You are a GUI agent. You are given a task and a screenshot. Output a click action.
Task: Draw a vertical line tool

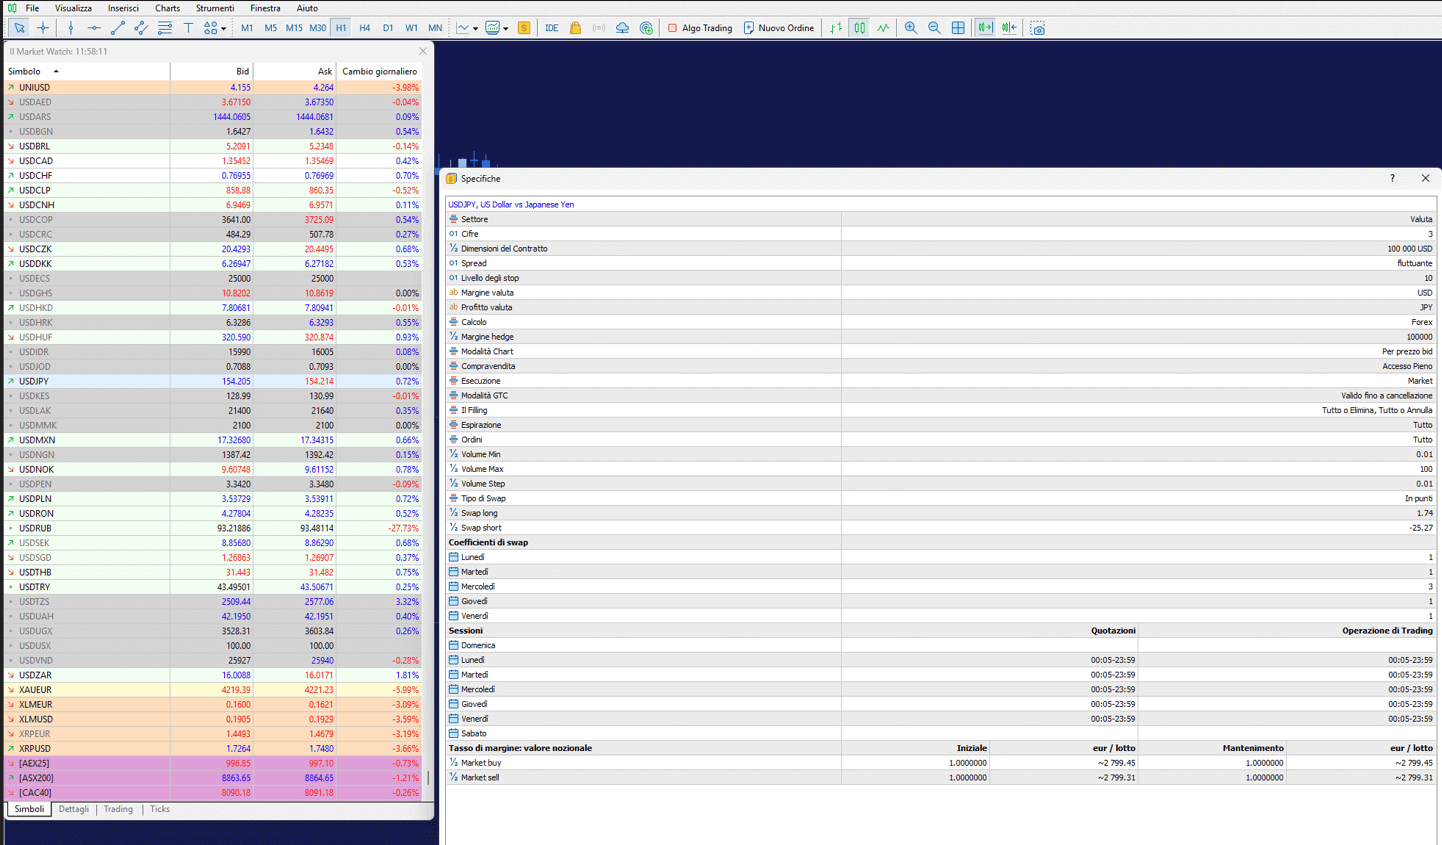pos(71,28)
